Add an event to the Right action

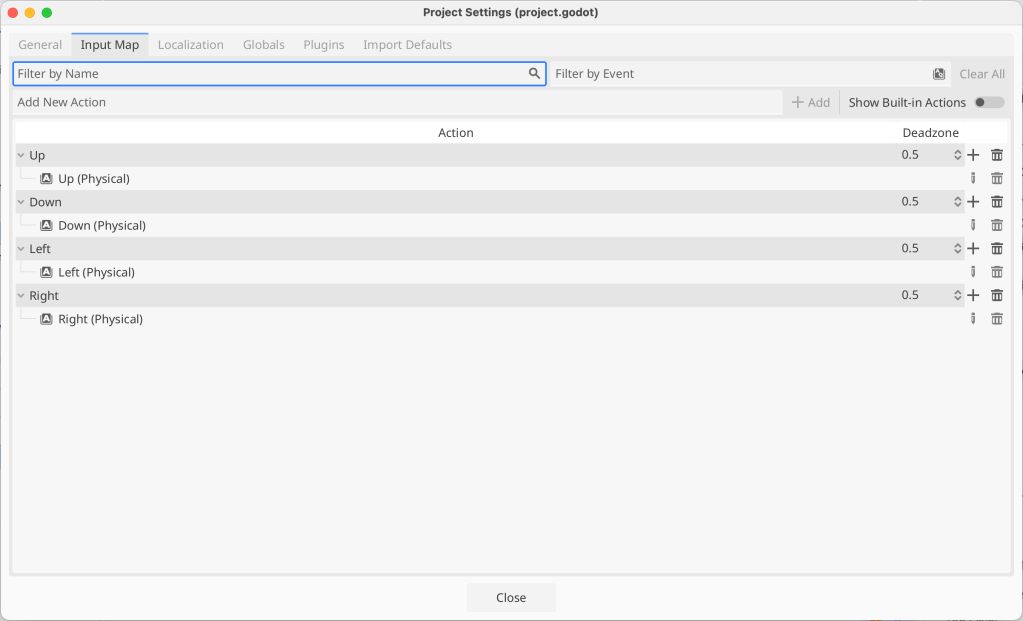973,296
